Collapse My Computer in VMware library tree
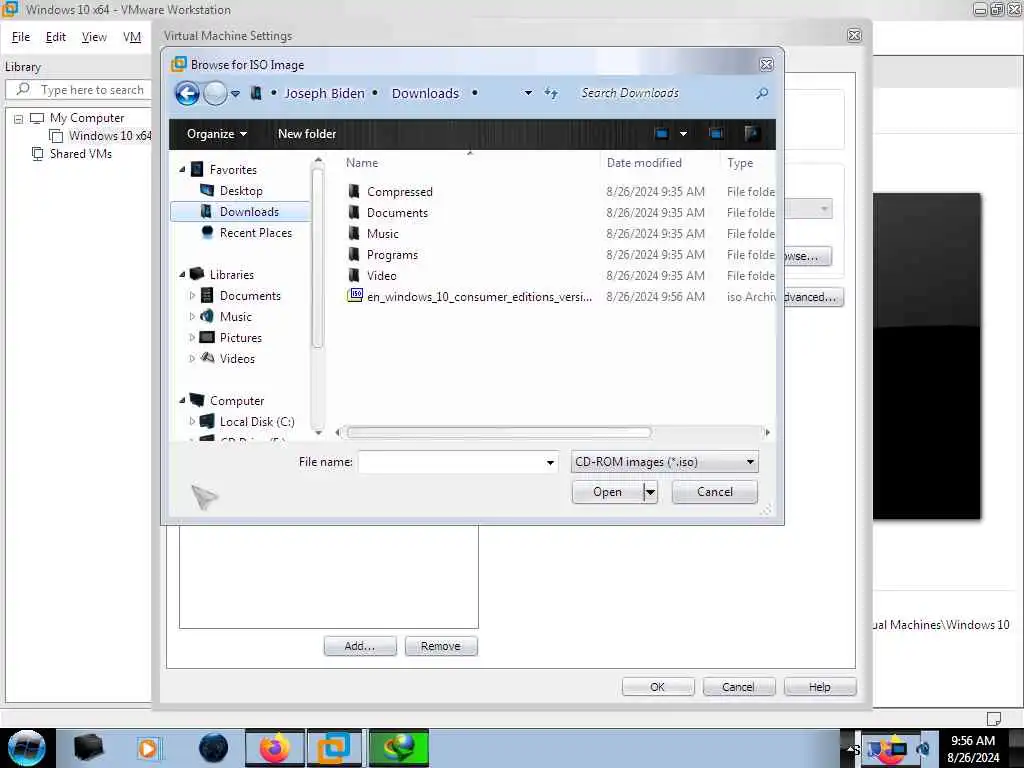The height and width of the screenshot is (768, 1024). pyautogui.click(x=18, y=119)
